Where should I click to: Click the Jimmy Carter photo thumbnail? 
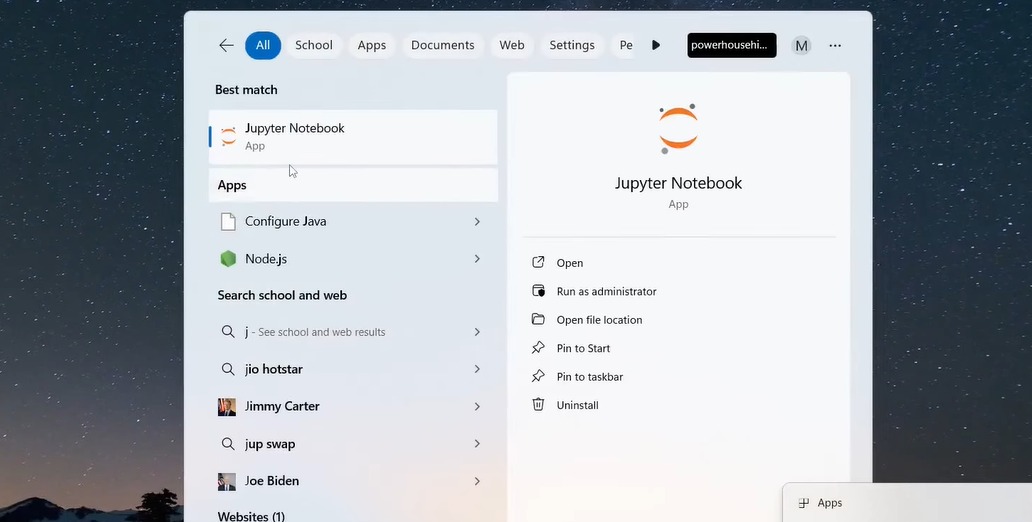(226, 407)
